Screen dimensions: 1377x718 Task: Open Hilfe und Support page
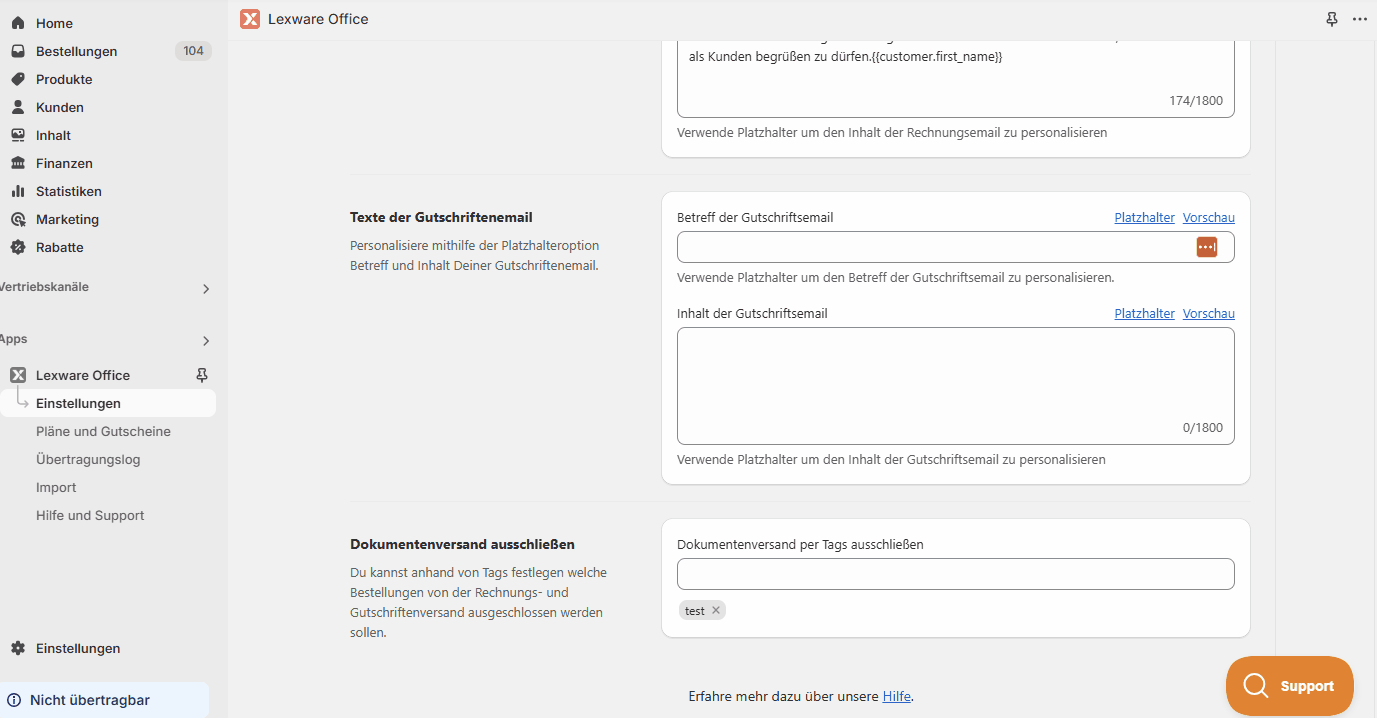tap(90, 515)
